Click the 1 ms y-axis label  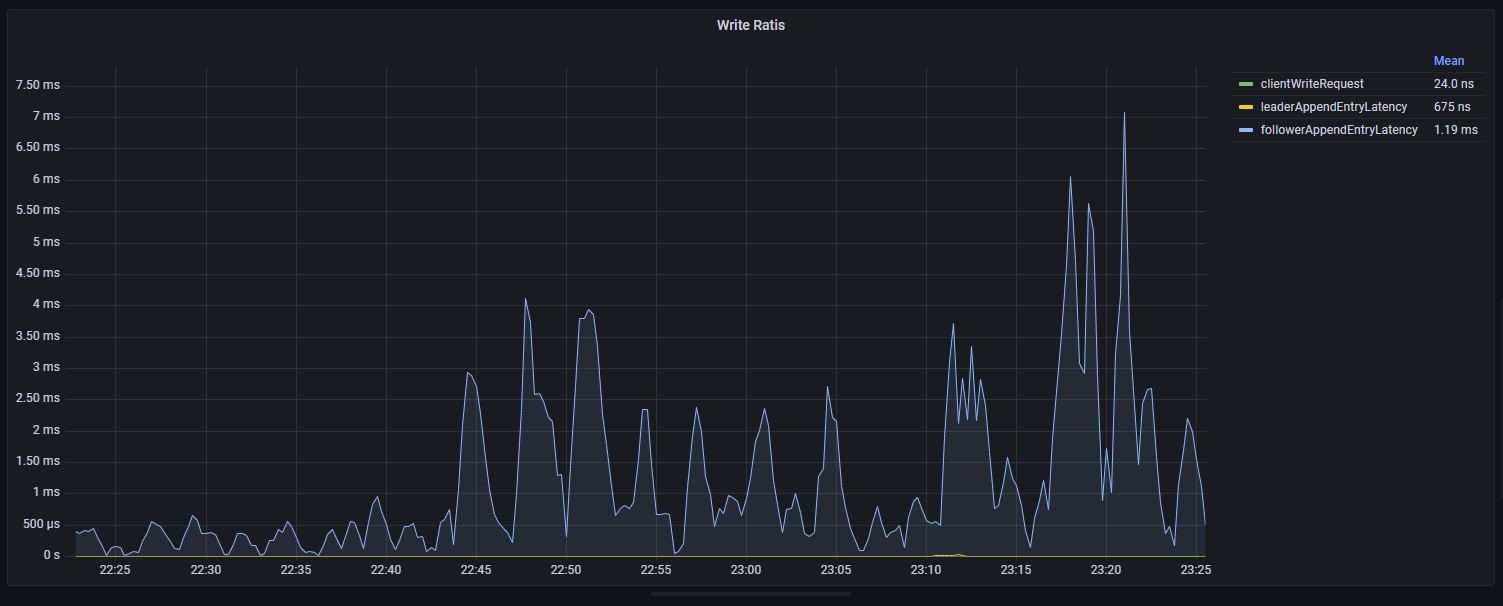click(46, 492)
